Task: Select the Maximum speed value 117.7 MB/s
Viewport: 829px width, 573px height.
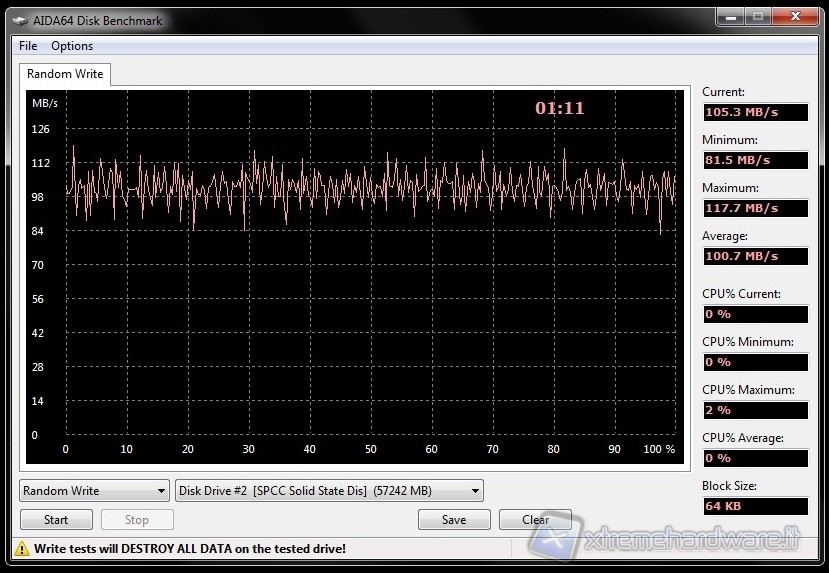Action: (754, 208)
